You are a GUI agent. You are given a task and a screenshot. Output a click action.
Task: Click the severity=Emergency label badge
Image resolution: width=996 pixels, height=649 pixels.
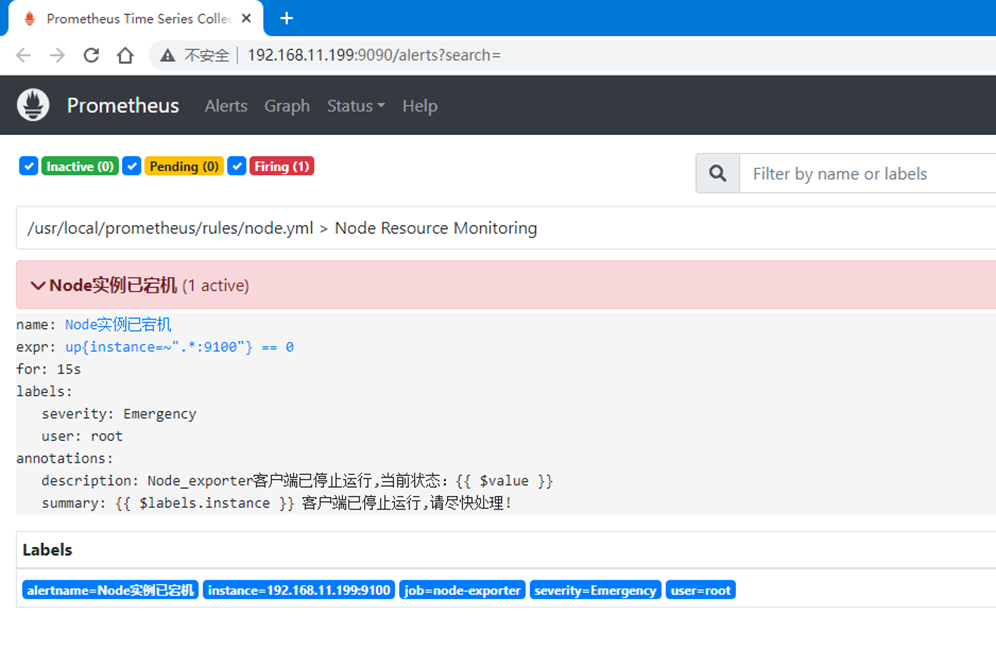(595, 590)
